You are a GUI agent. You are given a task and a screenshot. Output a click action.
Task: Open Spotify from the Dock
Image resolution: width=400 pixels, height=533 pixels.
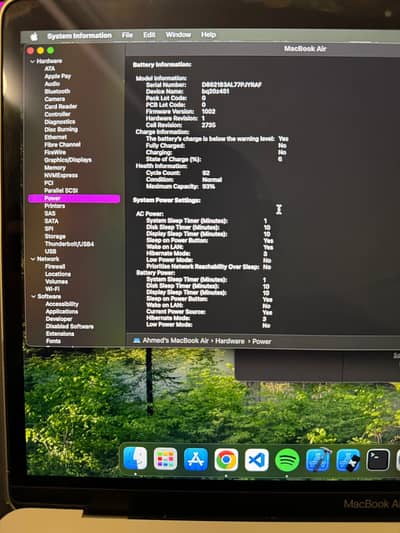point(287,460)
